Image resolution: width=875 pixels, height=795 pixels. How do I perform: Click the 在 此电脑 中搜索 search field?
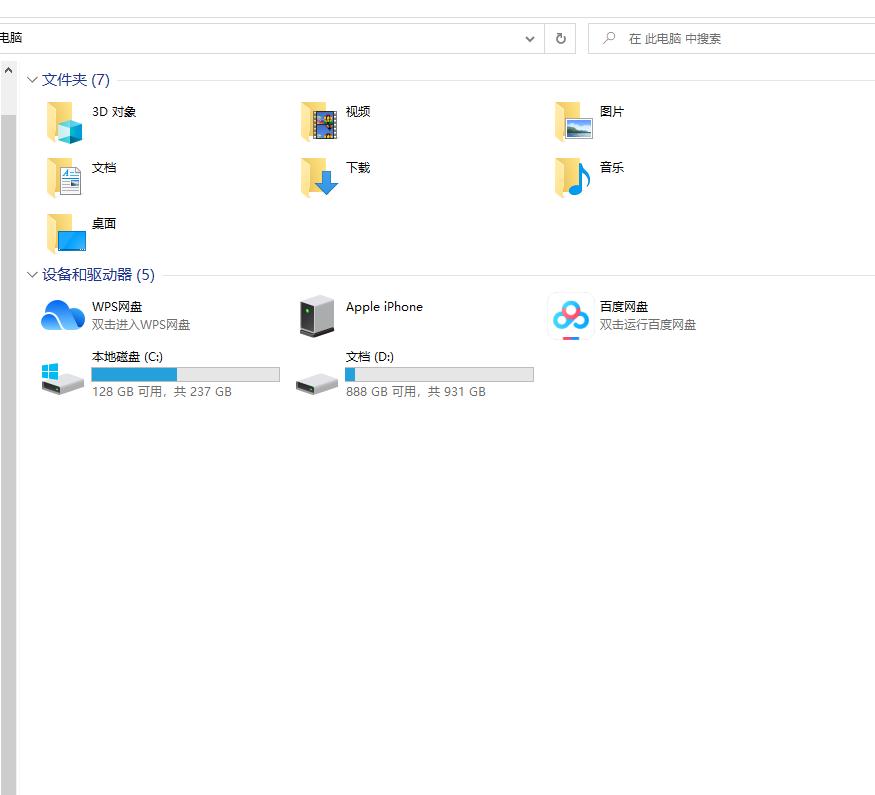732,38
